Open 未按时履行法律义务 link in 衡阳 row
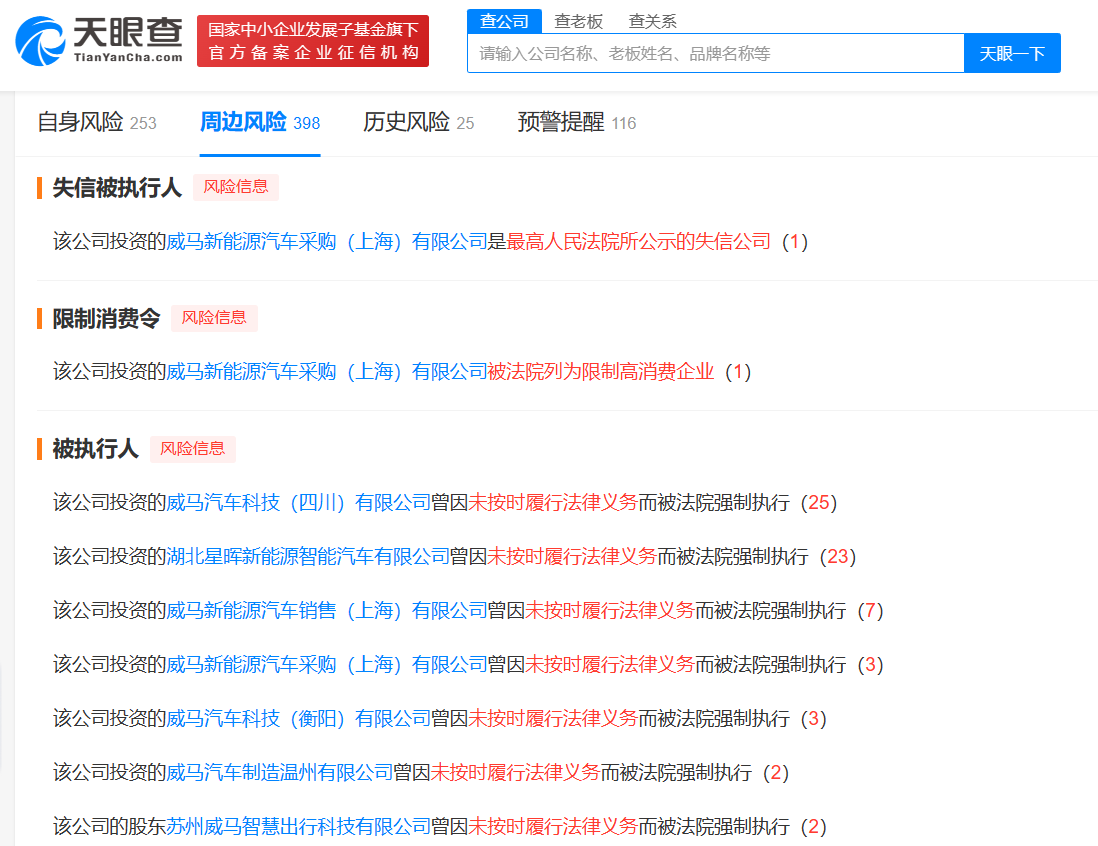Screen dimensions: 1098x846 point(553,719)
